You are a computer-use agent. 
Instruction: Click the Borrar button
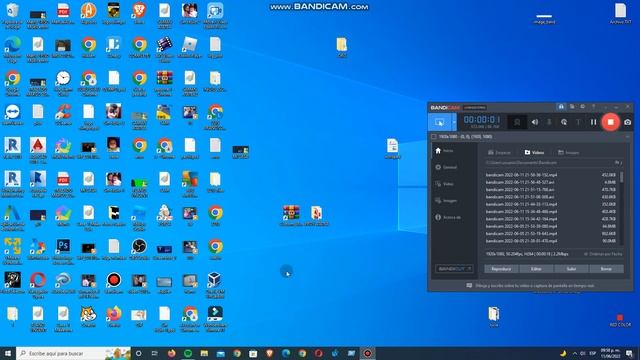[x=607, y=269]
